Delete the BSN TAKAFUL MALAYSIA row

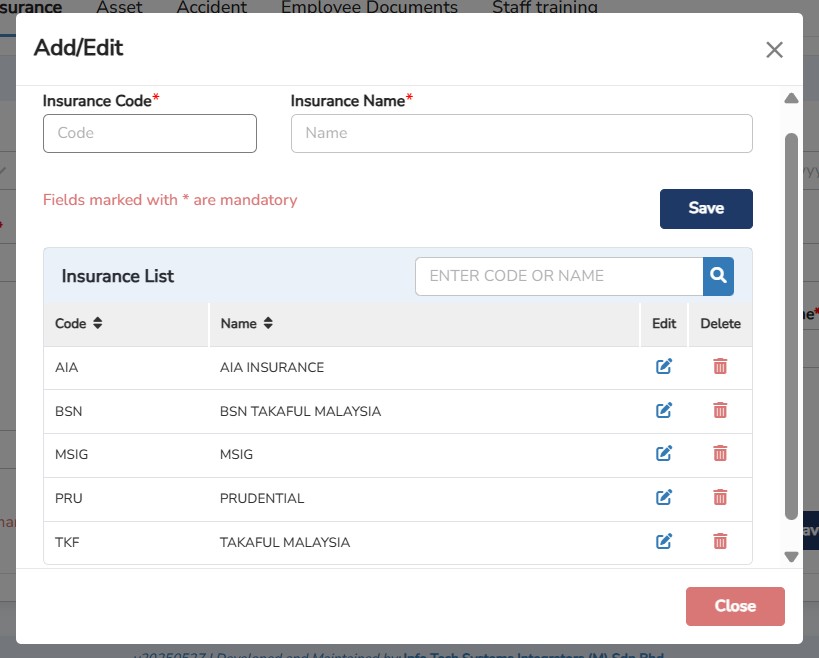point(720,410)
